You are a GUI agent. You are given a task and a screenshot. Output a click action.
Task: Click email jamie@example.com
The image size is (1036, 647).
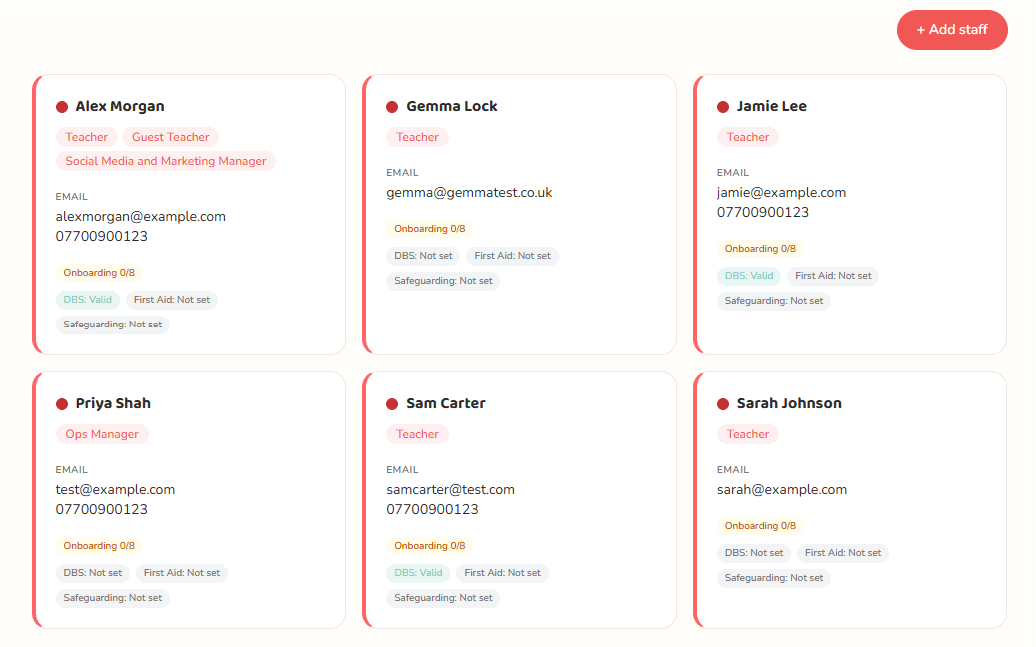781,193
